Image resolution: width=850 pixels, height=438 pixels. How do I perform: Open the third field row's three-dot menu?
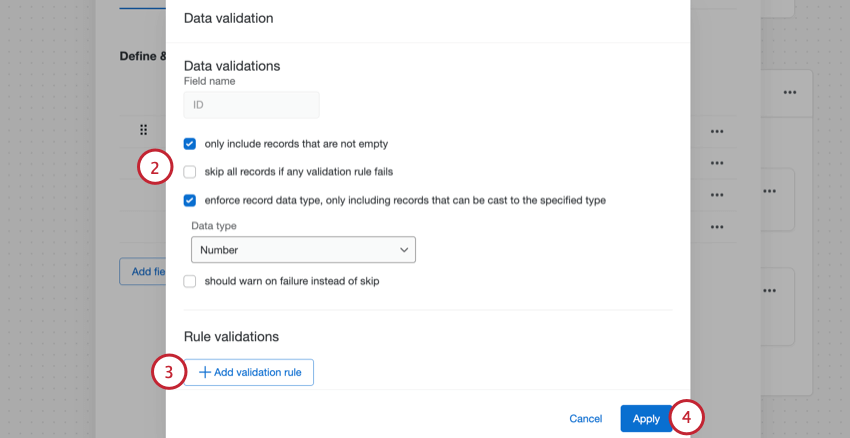pyautogui.click(x=716, y=195)
